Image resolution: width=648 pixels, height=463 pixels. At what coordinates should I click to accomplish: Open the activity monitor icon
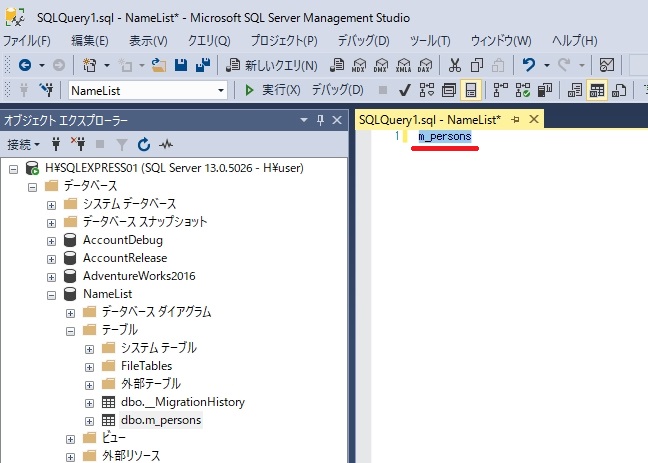point(166,144)
